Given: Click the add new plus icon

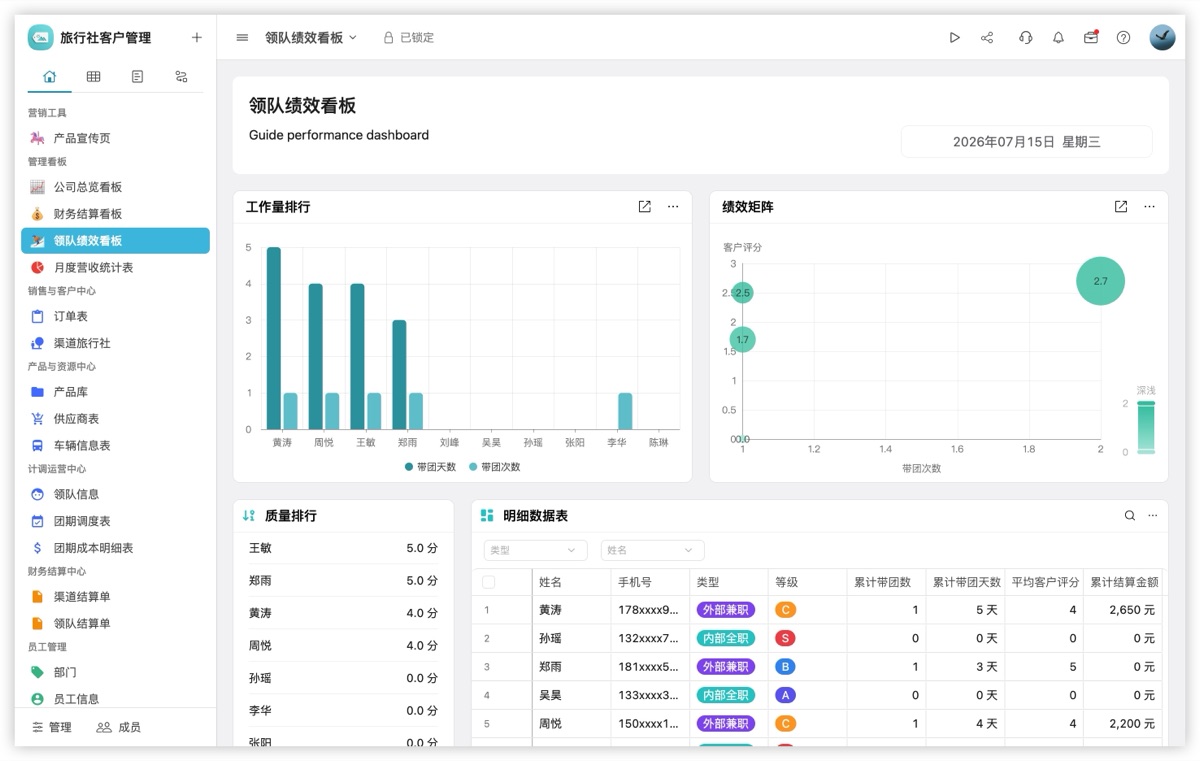Looking at the screenshot, I should coord(196,37).
